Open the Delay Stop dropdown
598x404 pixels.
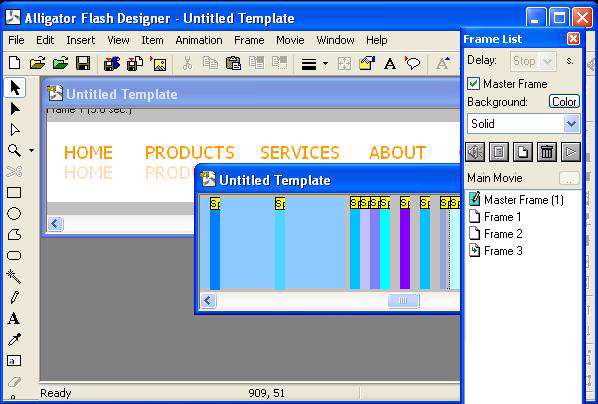pyautogui.click(x=548, y=61)
